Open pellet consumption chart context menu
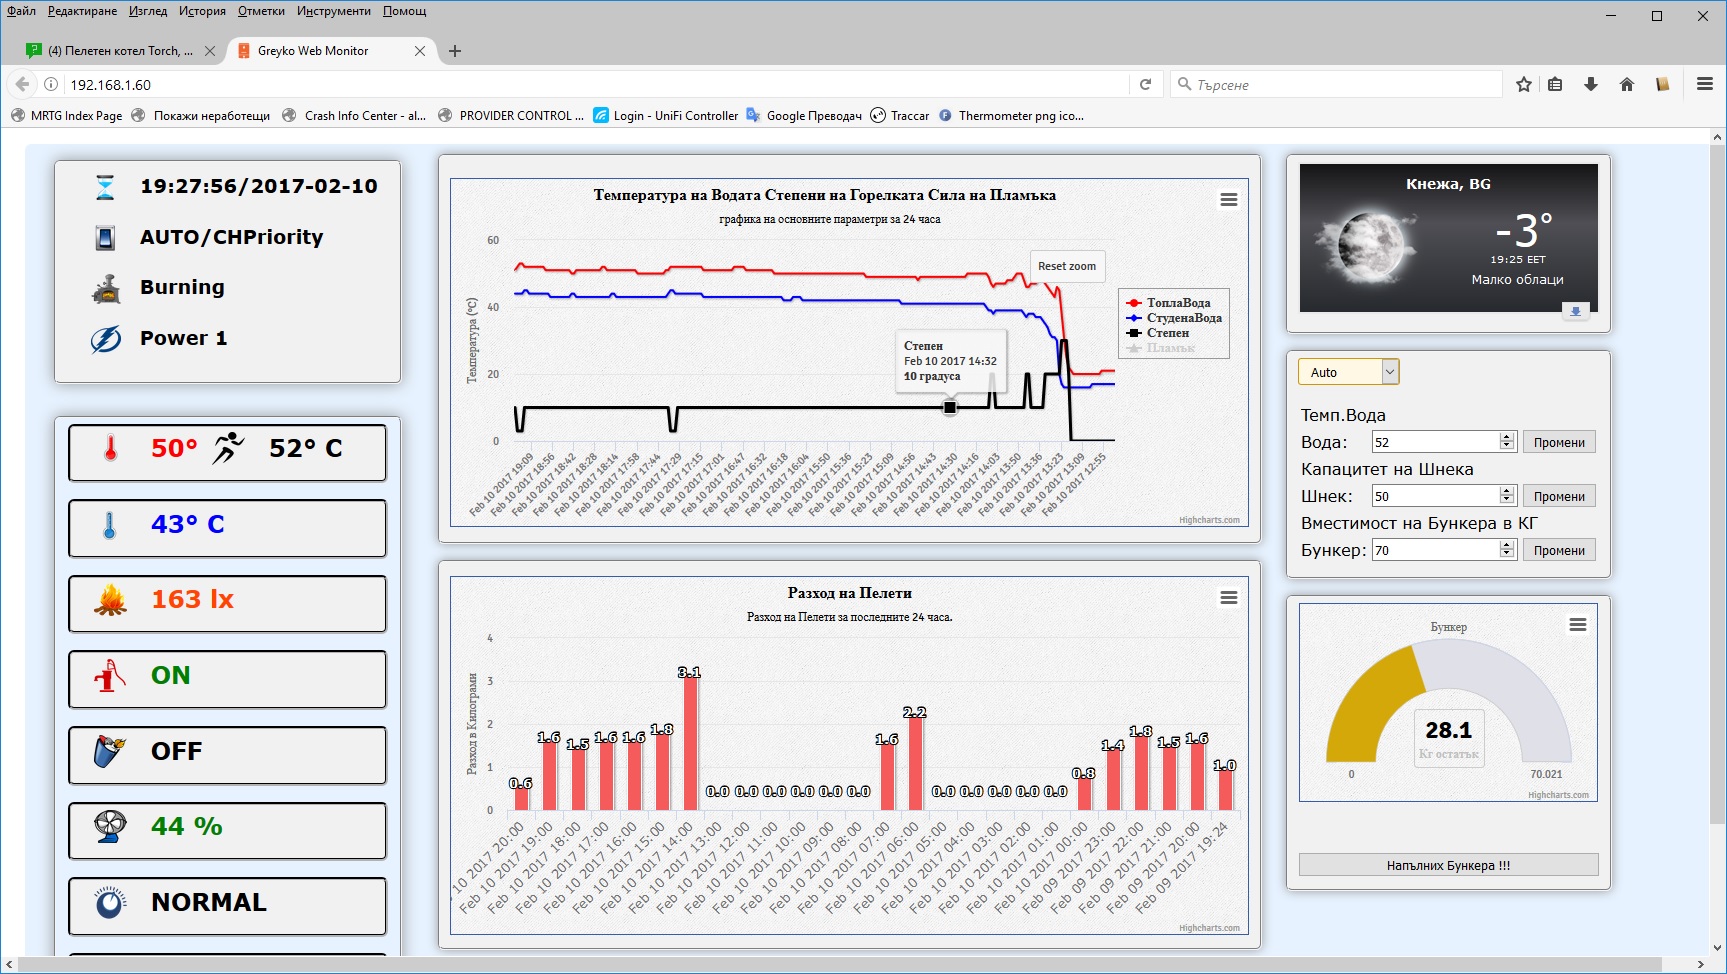This screenshot has height=974, width=1727. [1229, 598]
